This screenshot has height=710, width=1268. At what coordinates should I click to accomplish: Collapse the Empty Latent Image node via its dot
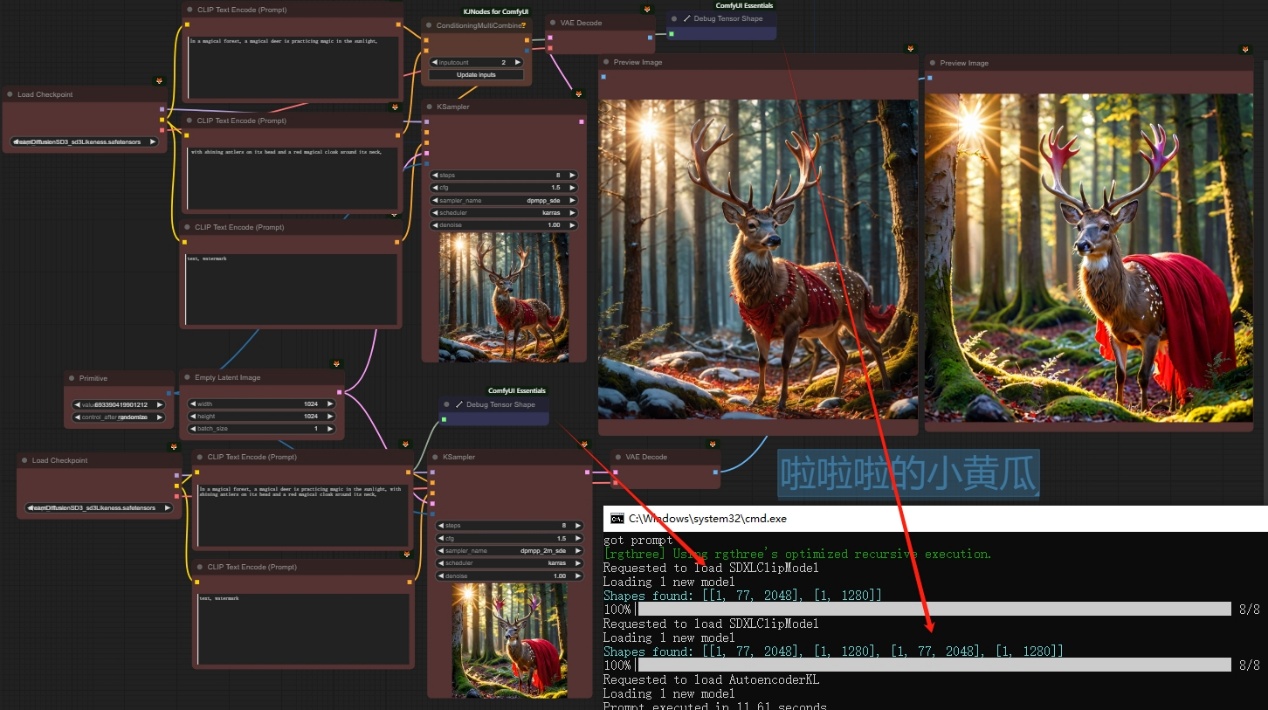187,378
